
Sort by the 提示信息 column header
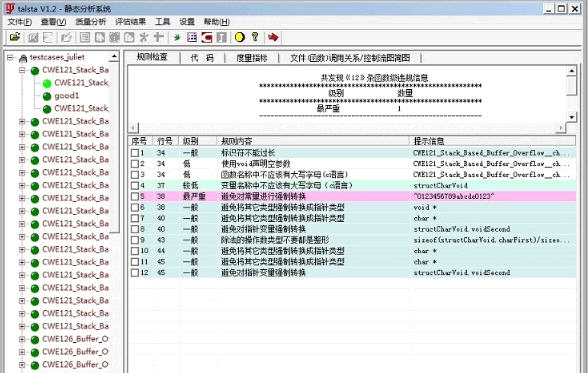[492, 141]
